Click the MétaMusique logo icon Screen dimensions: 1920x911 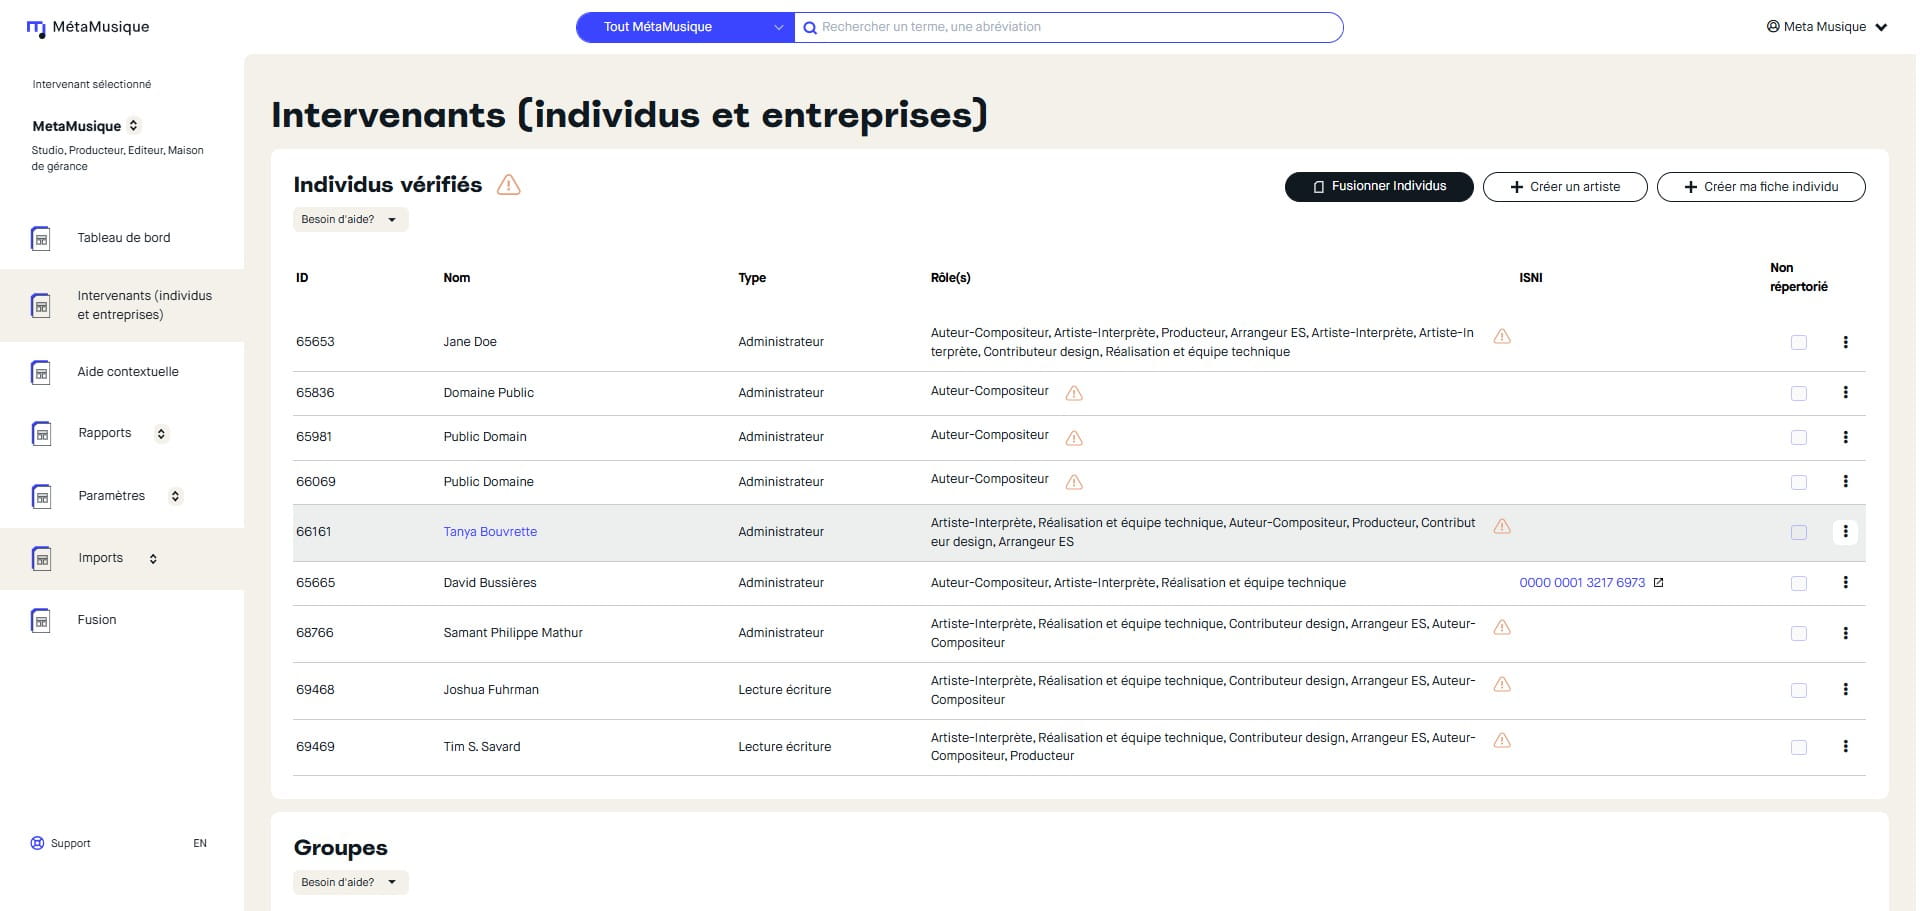(x=36, y=28)
